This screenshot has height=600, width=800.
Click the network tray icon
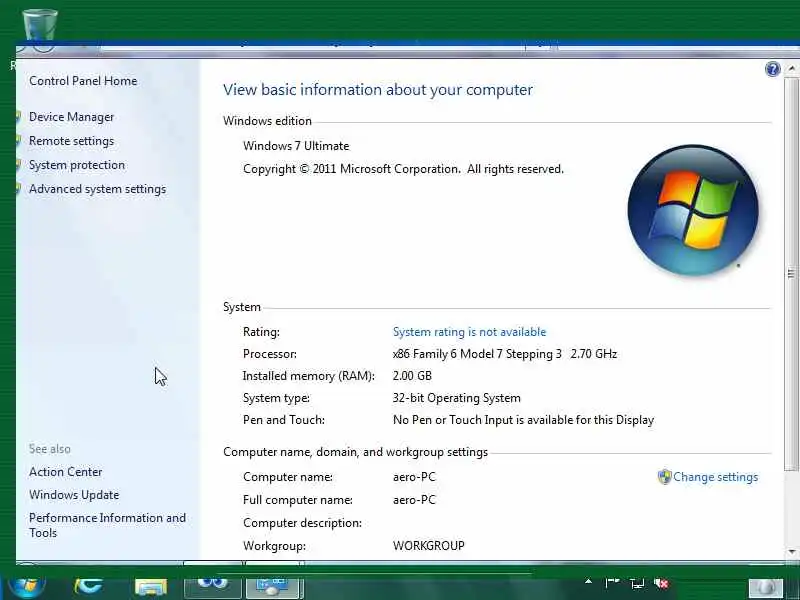coord(636,583)
